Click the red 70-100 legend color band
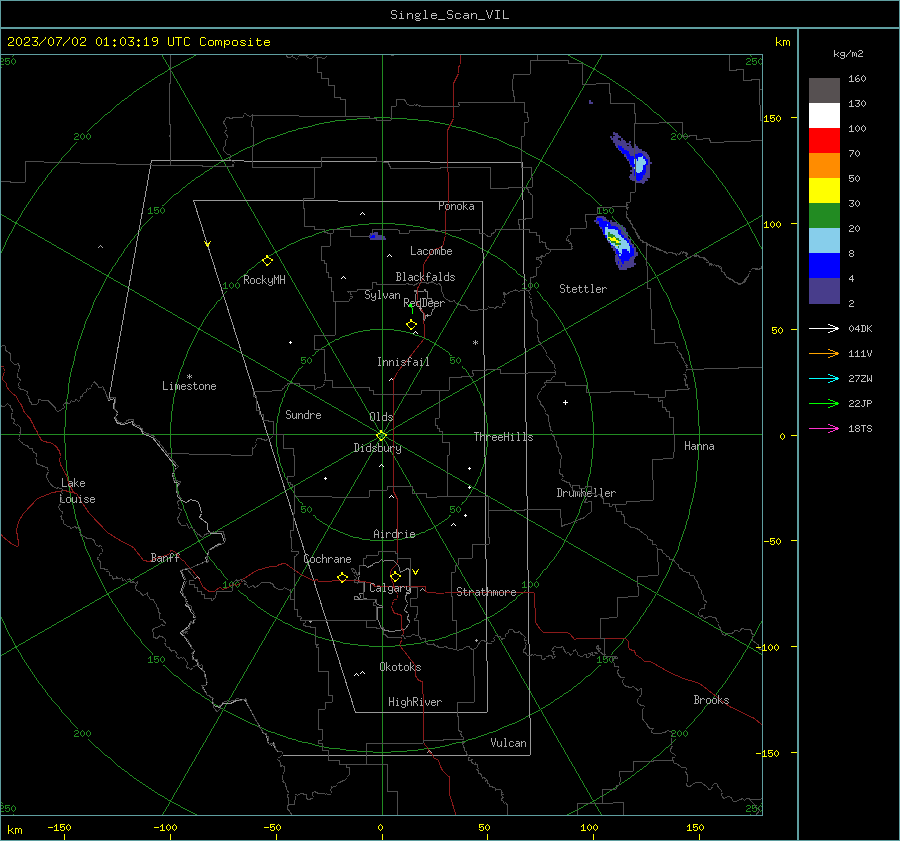This screenshot has width=900, height=841. (x=824, y=141)
